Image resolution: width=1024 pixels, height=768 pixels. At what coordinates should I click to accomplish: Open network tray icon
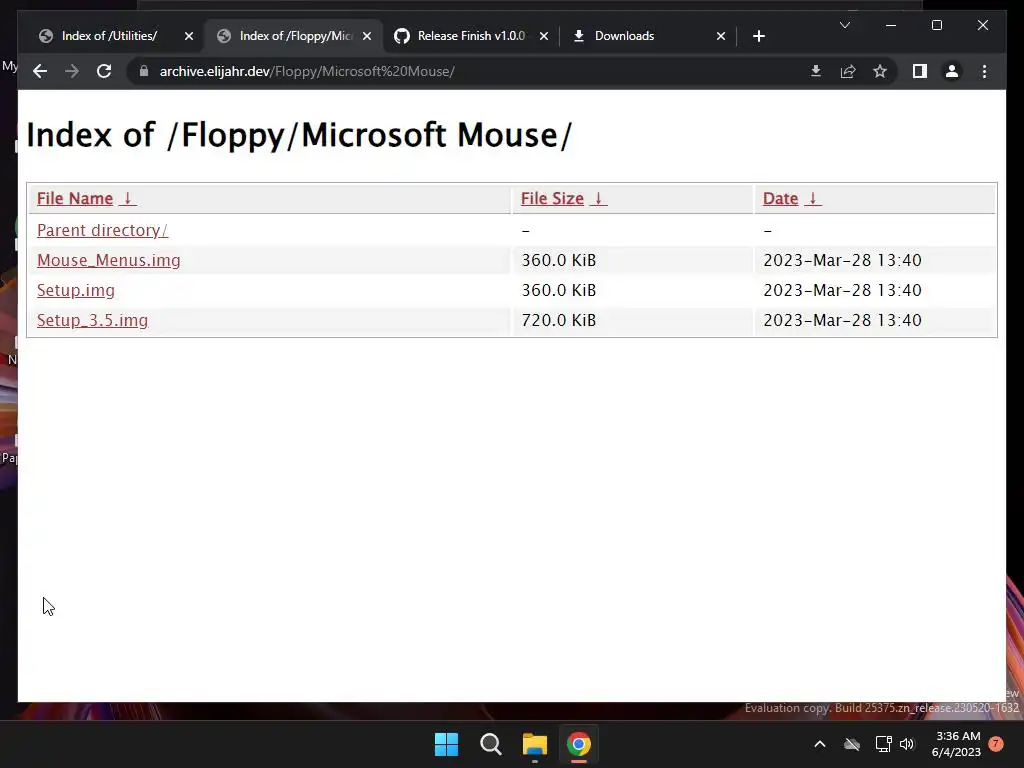point(883,744)
